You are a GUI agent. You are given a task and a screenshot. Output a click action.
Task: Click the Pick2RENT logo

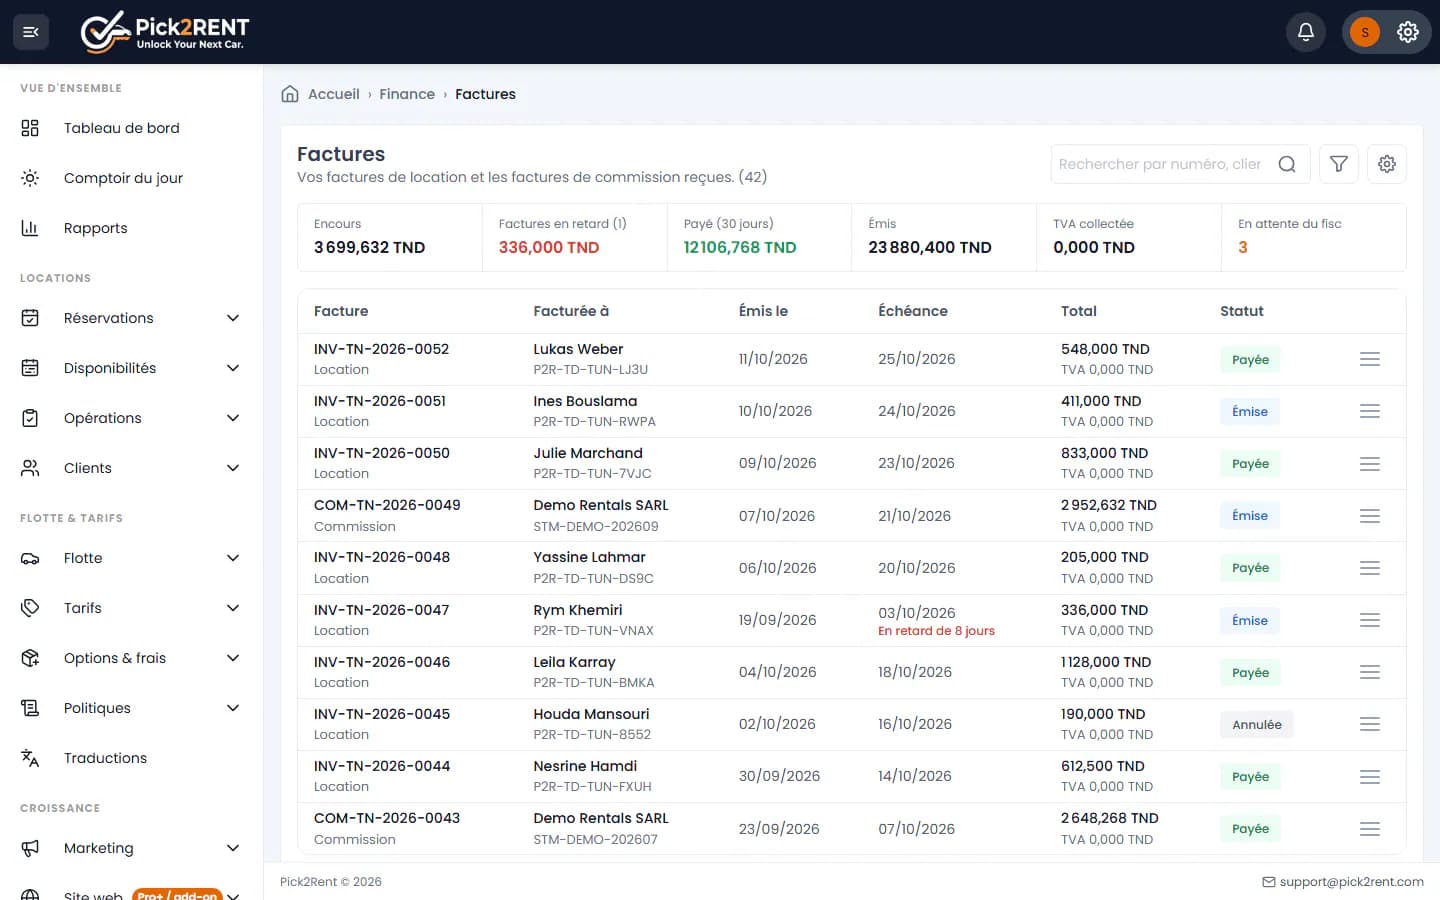click(x=165, y=32)
